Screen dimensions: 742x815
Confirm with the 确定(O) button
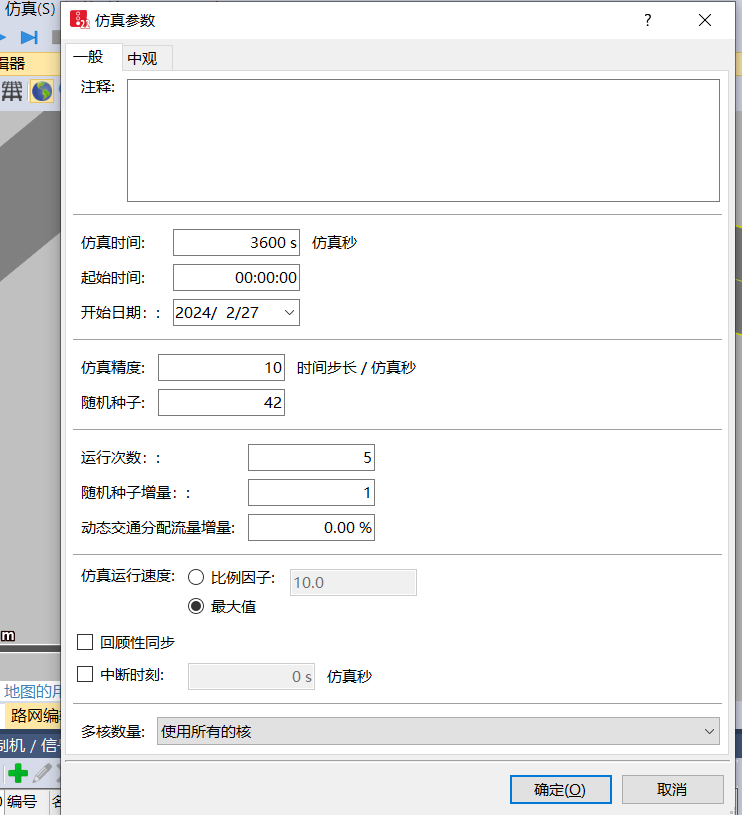coord(560,790)
